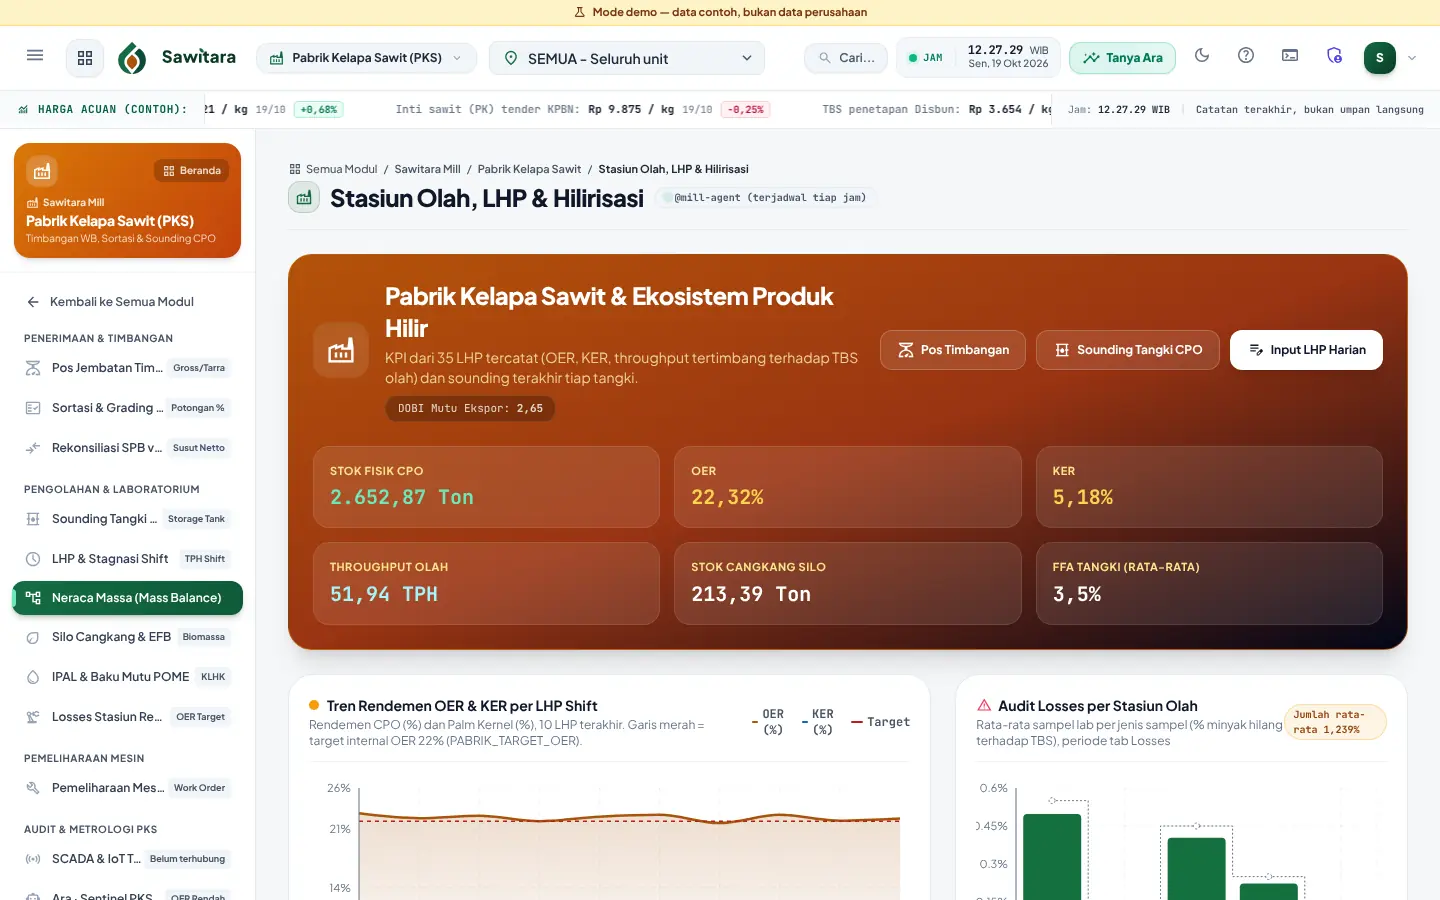Click the SCADA & IoT signal icon

pos(33,859)
